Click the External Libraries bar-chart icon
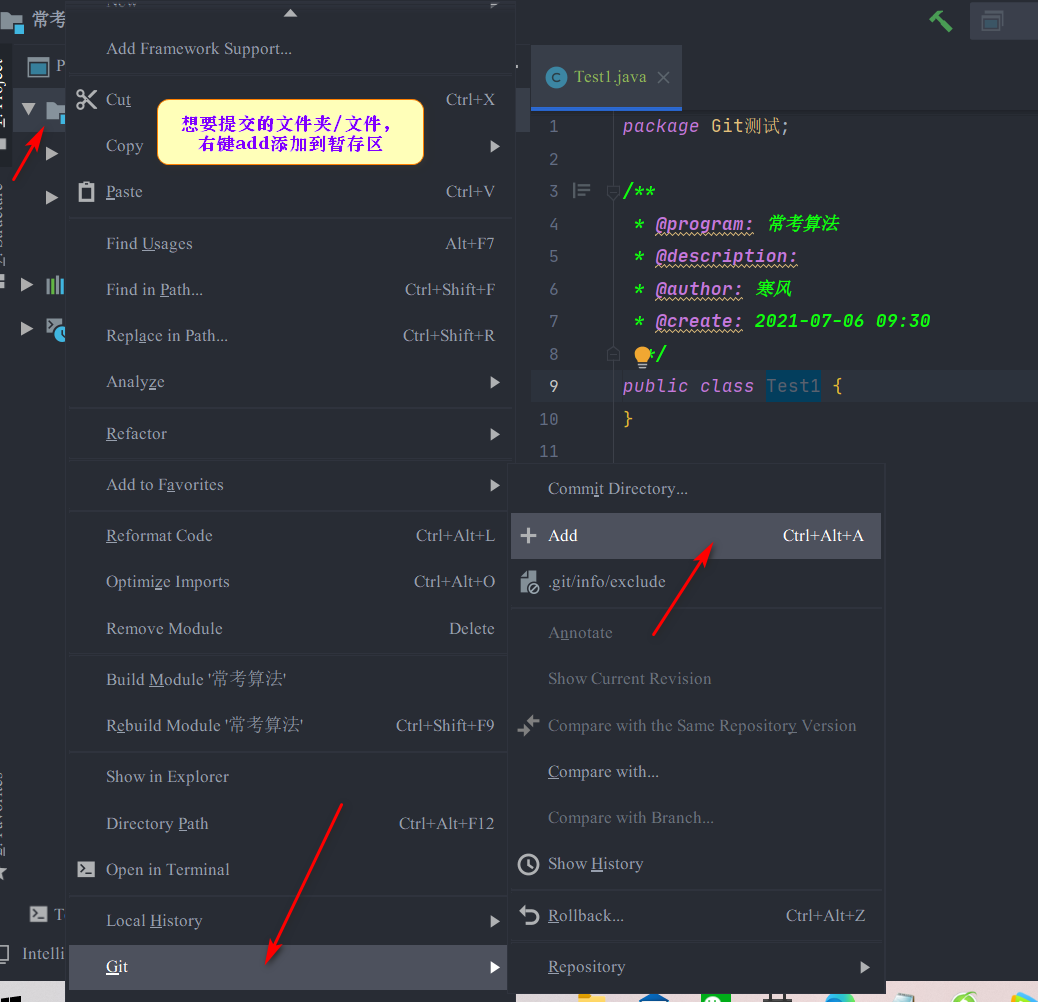This screenshot has width=1038, height=1002. pos(55,285)
